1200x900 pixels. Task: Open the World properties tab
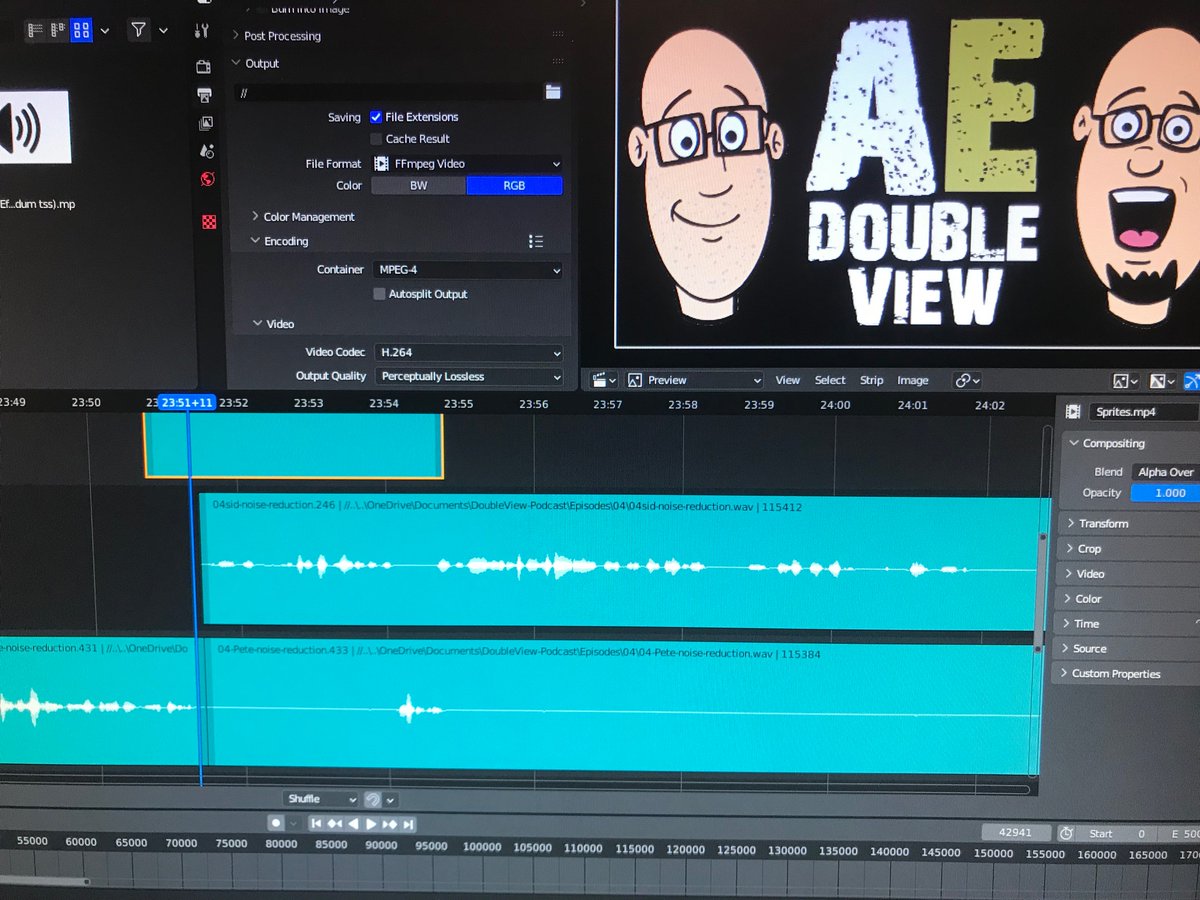tap(208, 179)
